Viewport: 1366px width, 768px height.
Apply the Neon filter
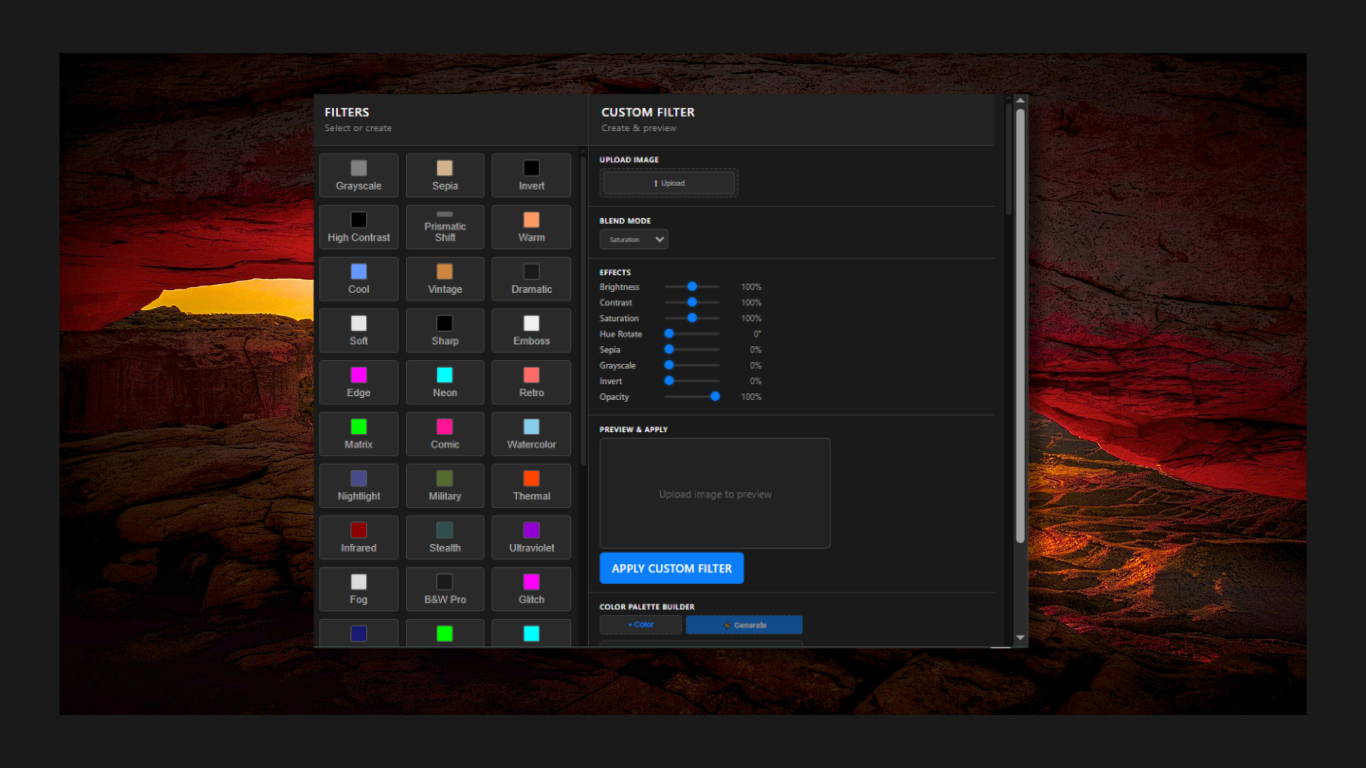point(444,382)
